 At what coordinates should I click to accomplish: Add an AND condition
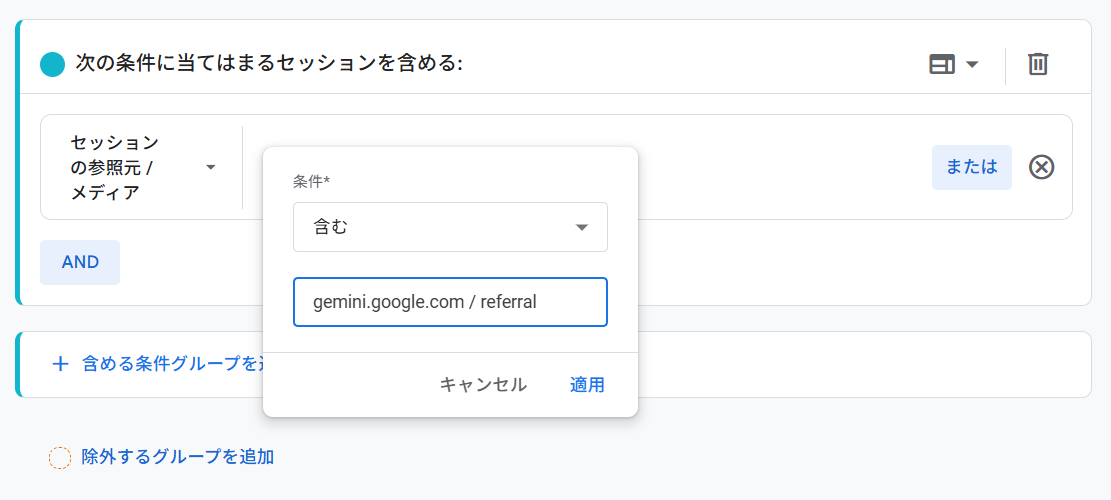80,262
